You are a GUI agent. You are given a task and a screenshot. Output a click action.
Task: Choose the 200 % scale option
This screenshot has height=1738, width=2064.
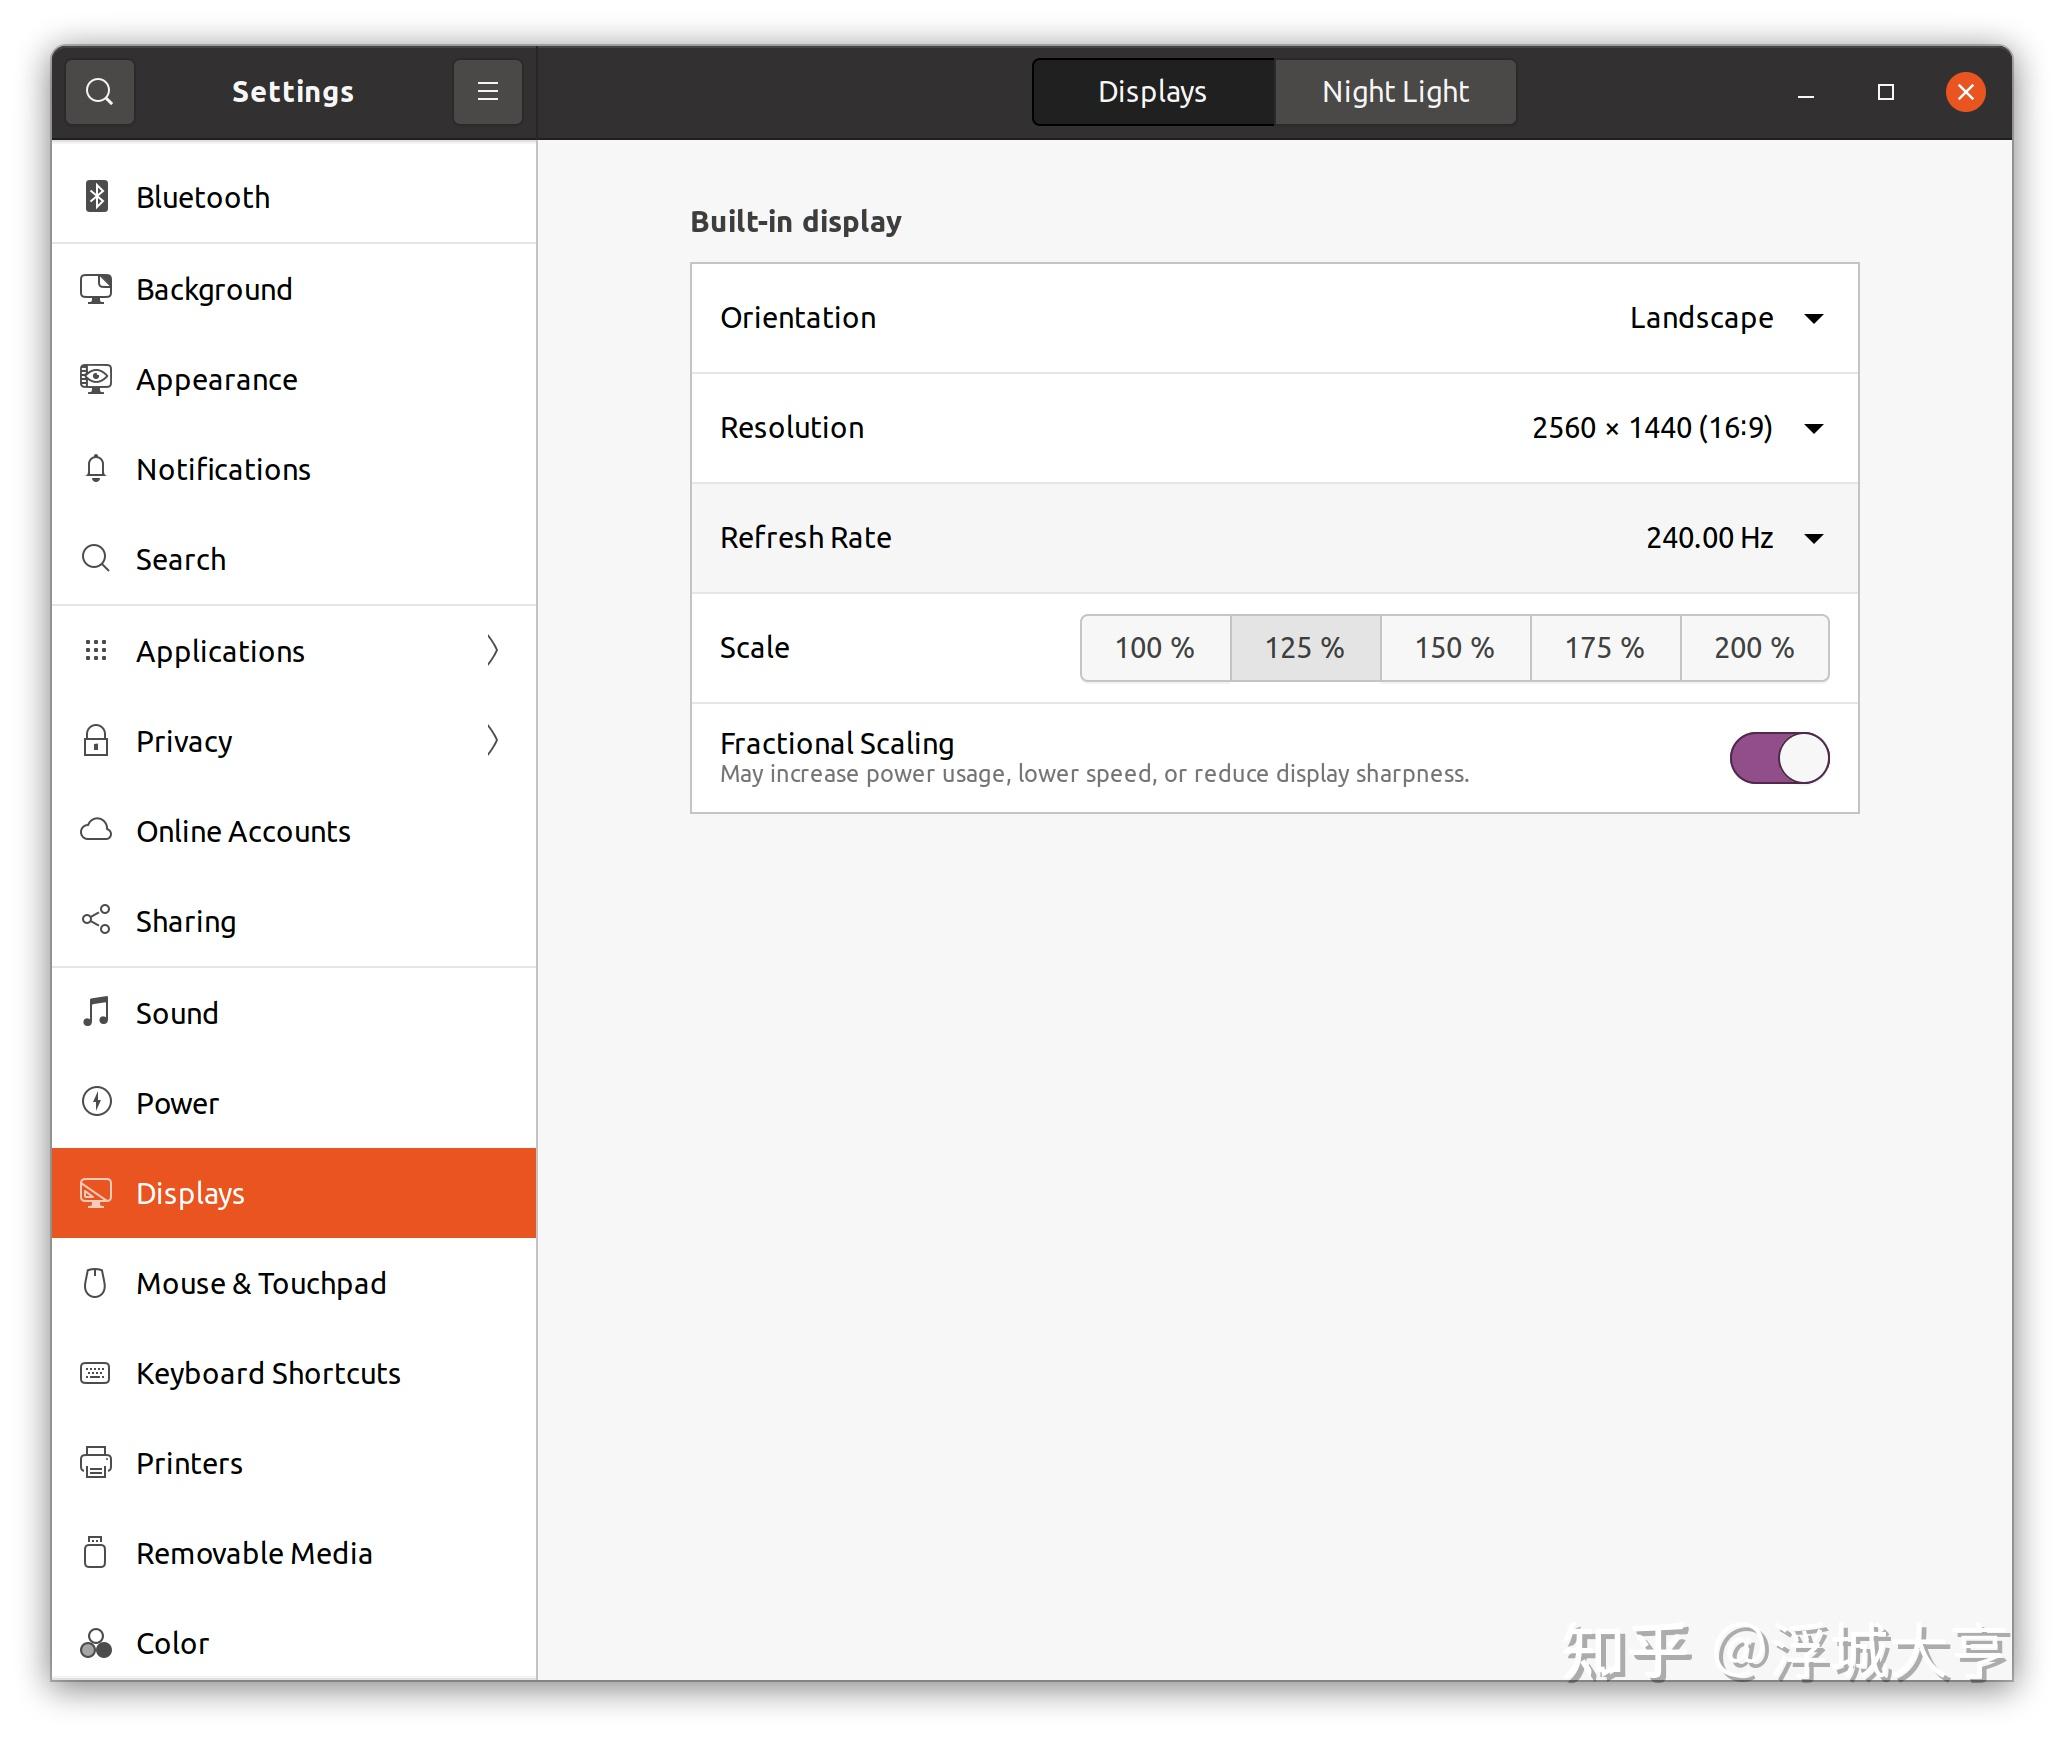pos(1754,648)
